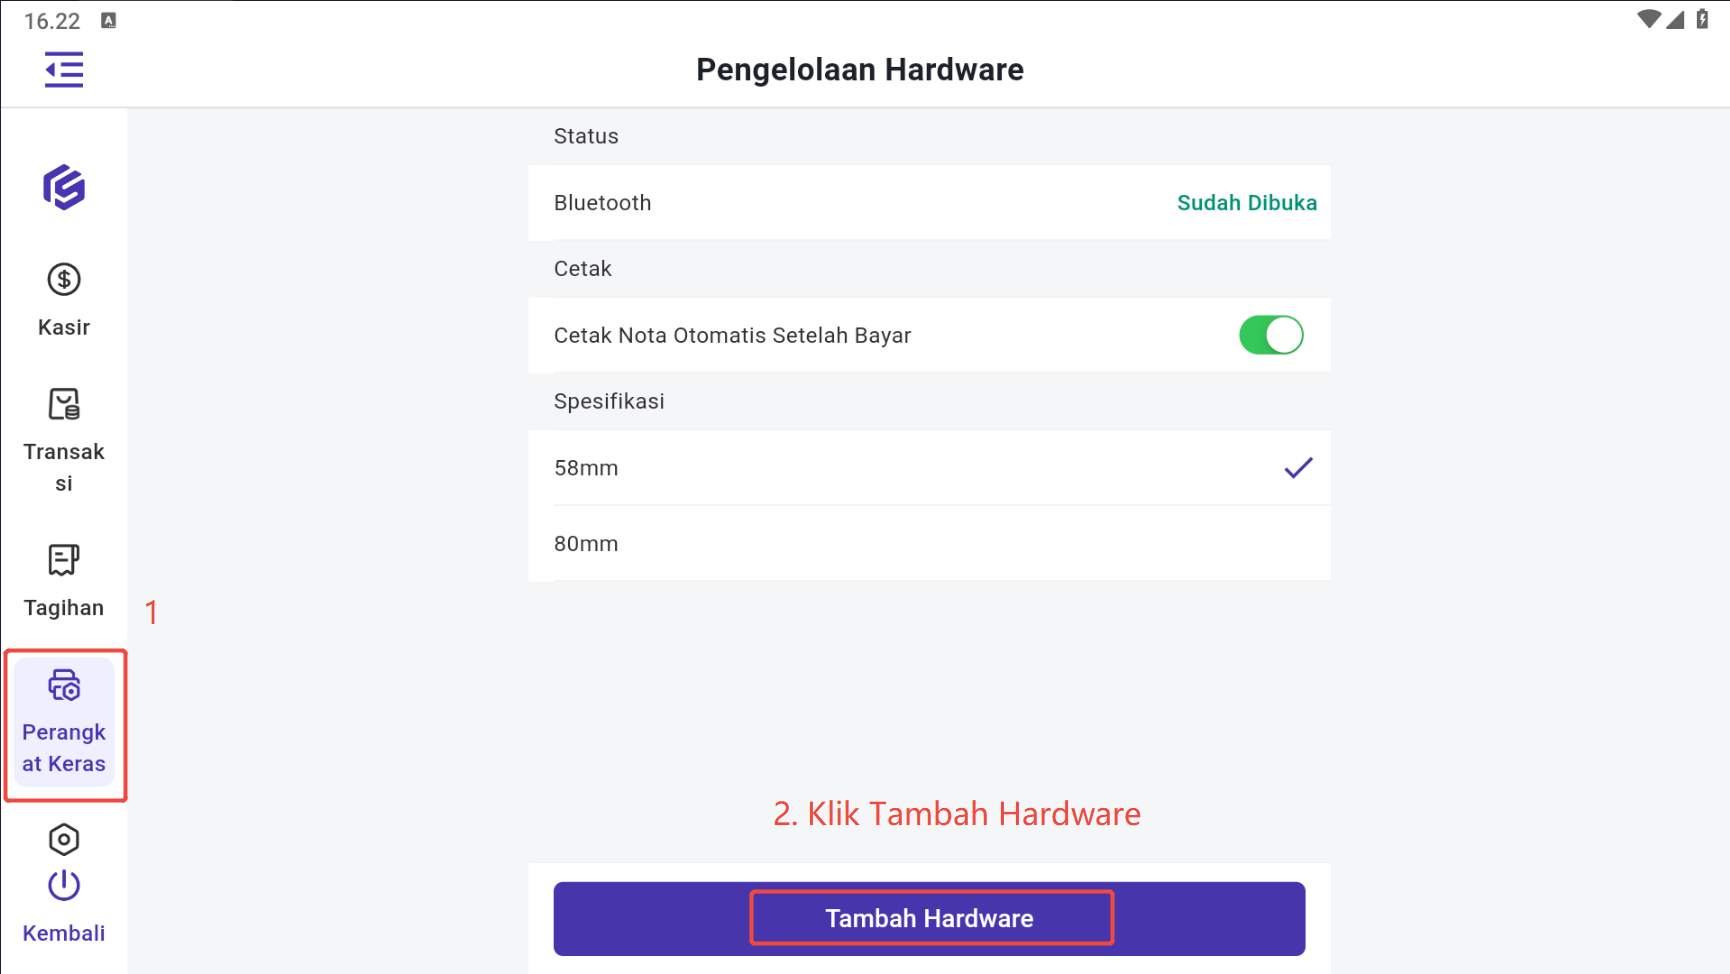Click the Wi-Fi status icon
The image size is (1730, 974).
(x=1648, y=19)
